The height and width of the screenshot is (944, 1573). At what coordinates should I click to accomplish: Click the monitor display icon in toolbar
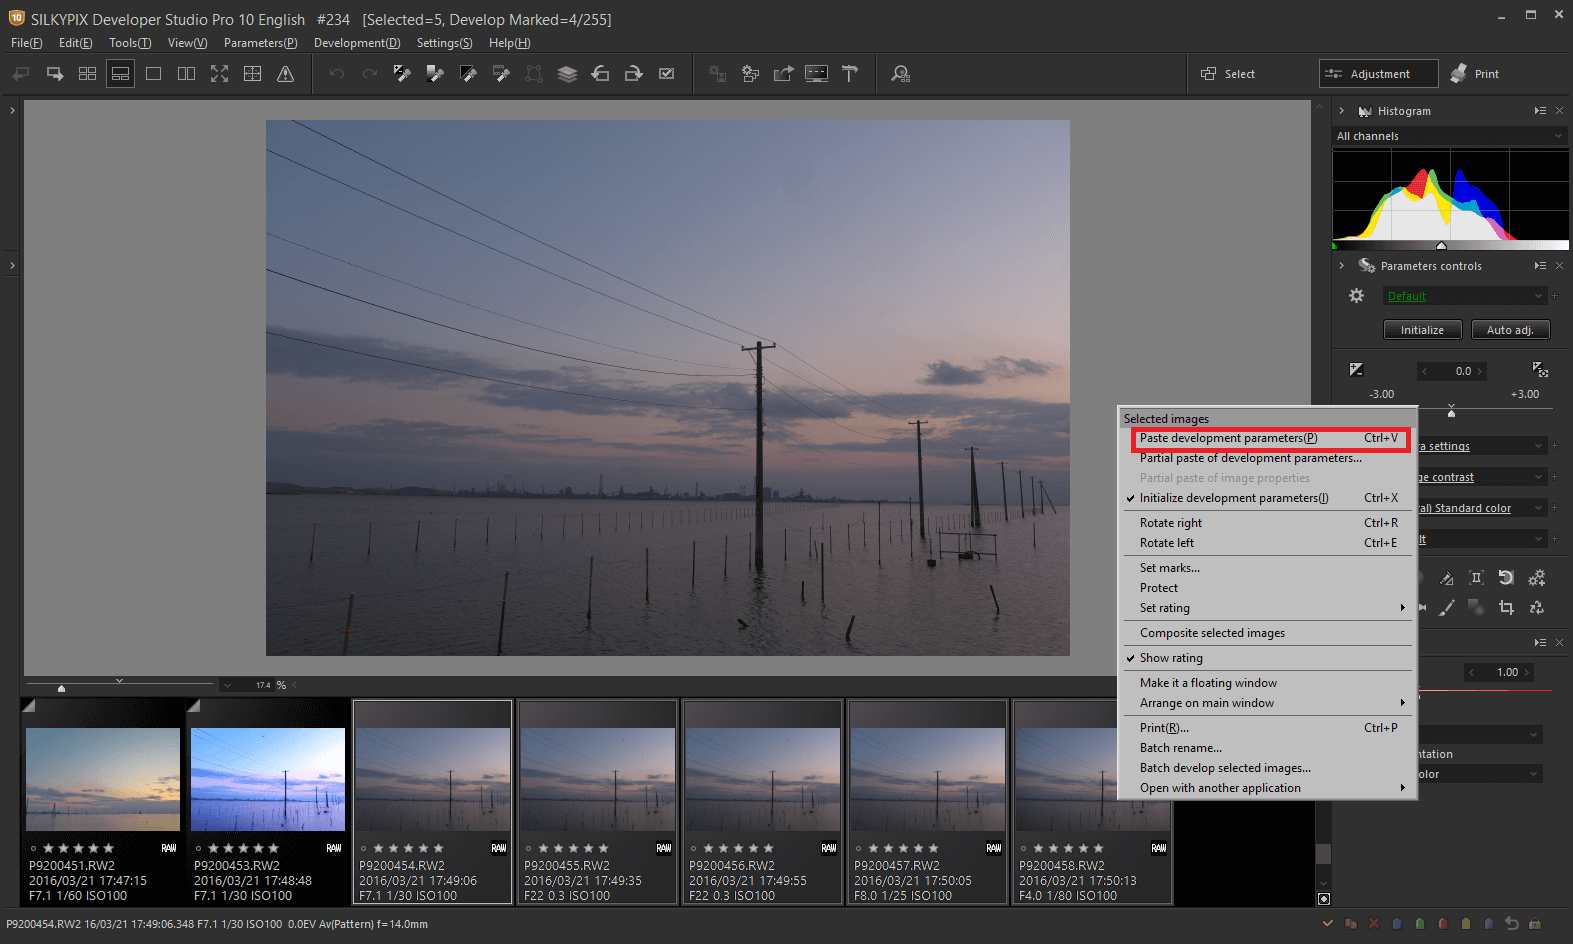[x=816, y=74]
